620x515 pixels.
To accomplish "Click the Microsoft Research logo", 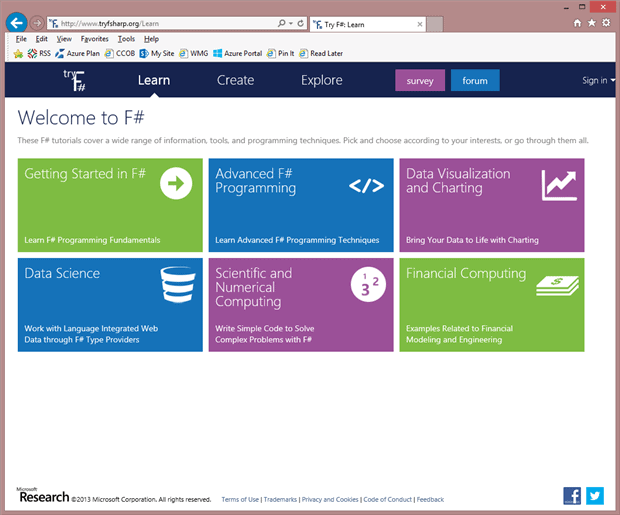I will (x=43, y=495).
